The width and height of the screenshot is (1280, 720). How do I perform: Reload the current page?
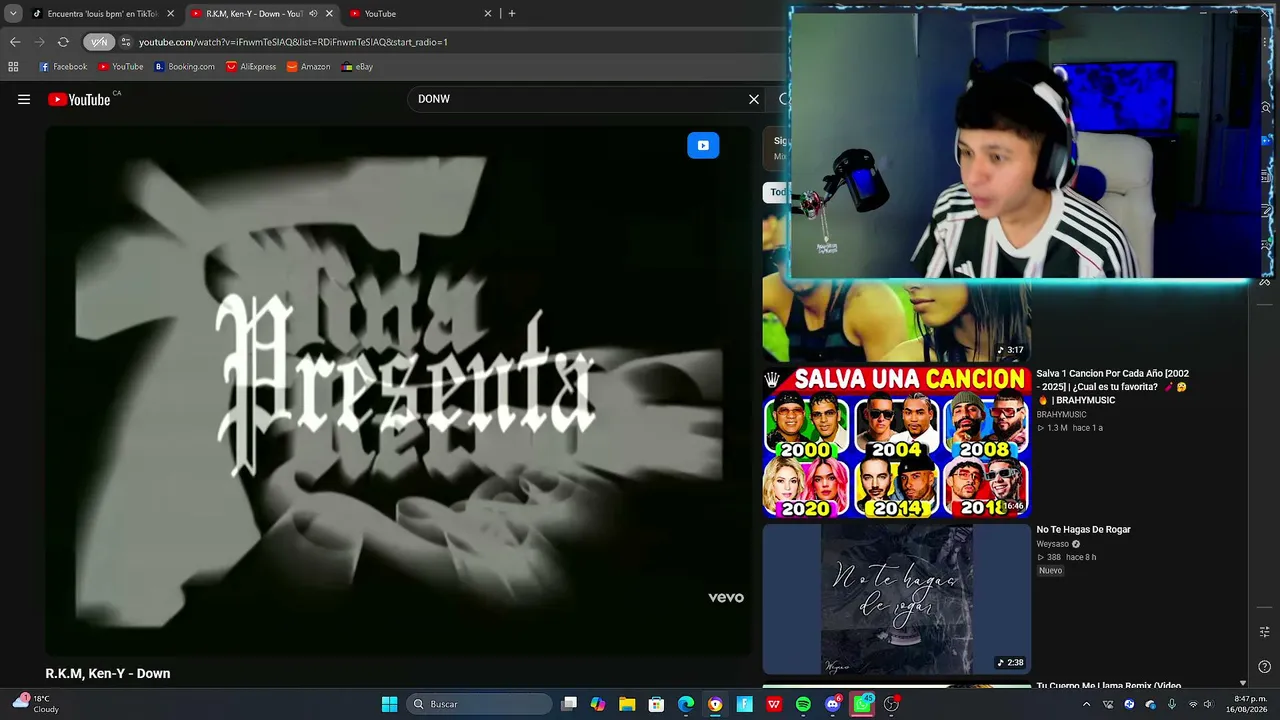pos(63,42)
